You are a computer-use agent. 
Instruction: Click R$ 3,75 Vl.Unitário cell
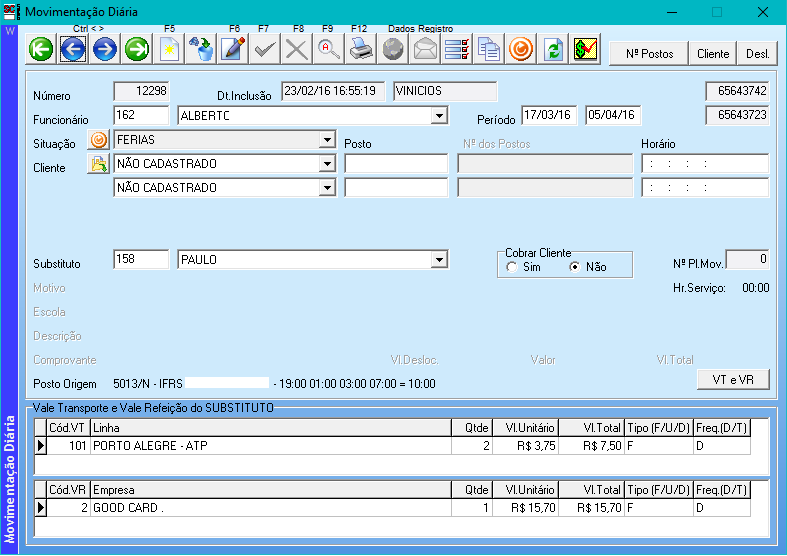[526, 446]
